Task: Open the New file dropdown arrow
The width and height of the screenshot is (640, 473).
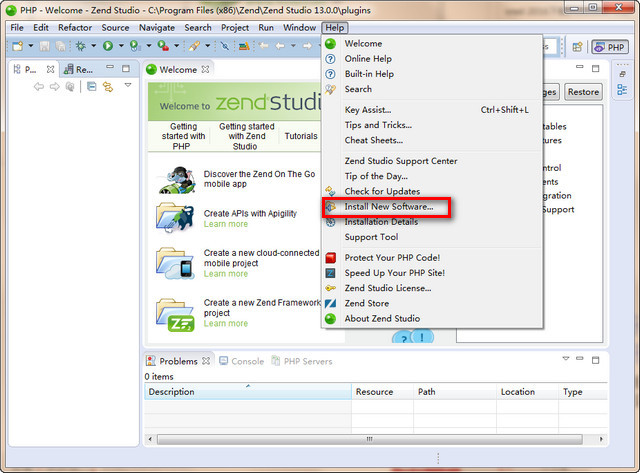Action: click(31, 46)
